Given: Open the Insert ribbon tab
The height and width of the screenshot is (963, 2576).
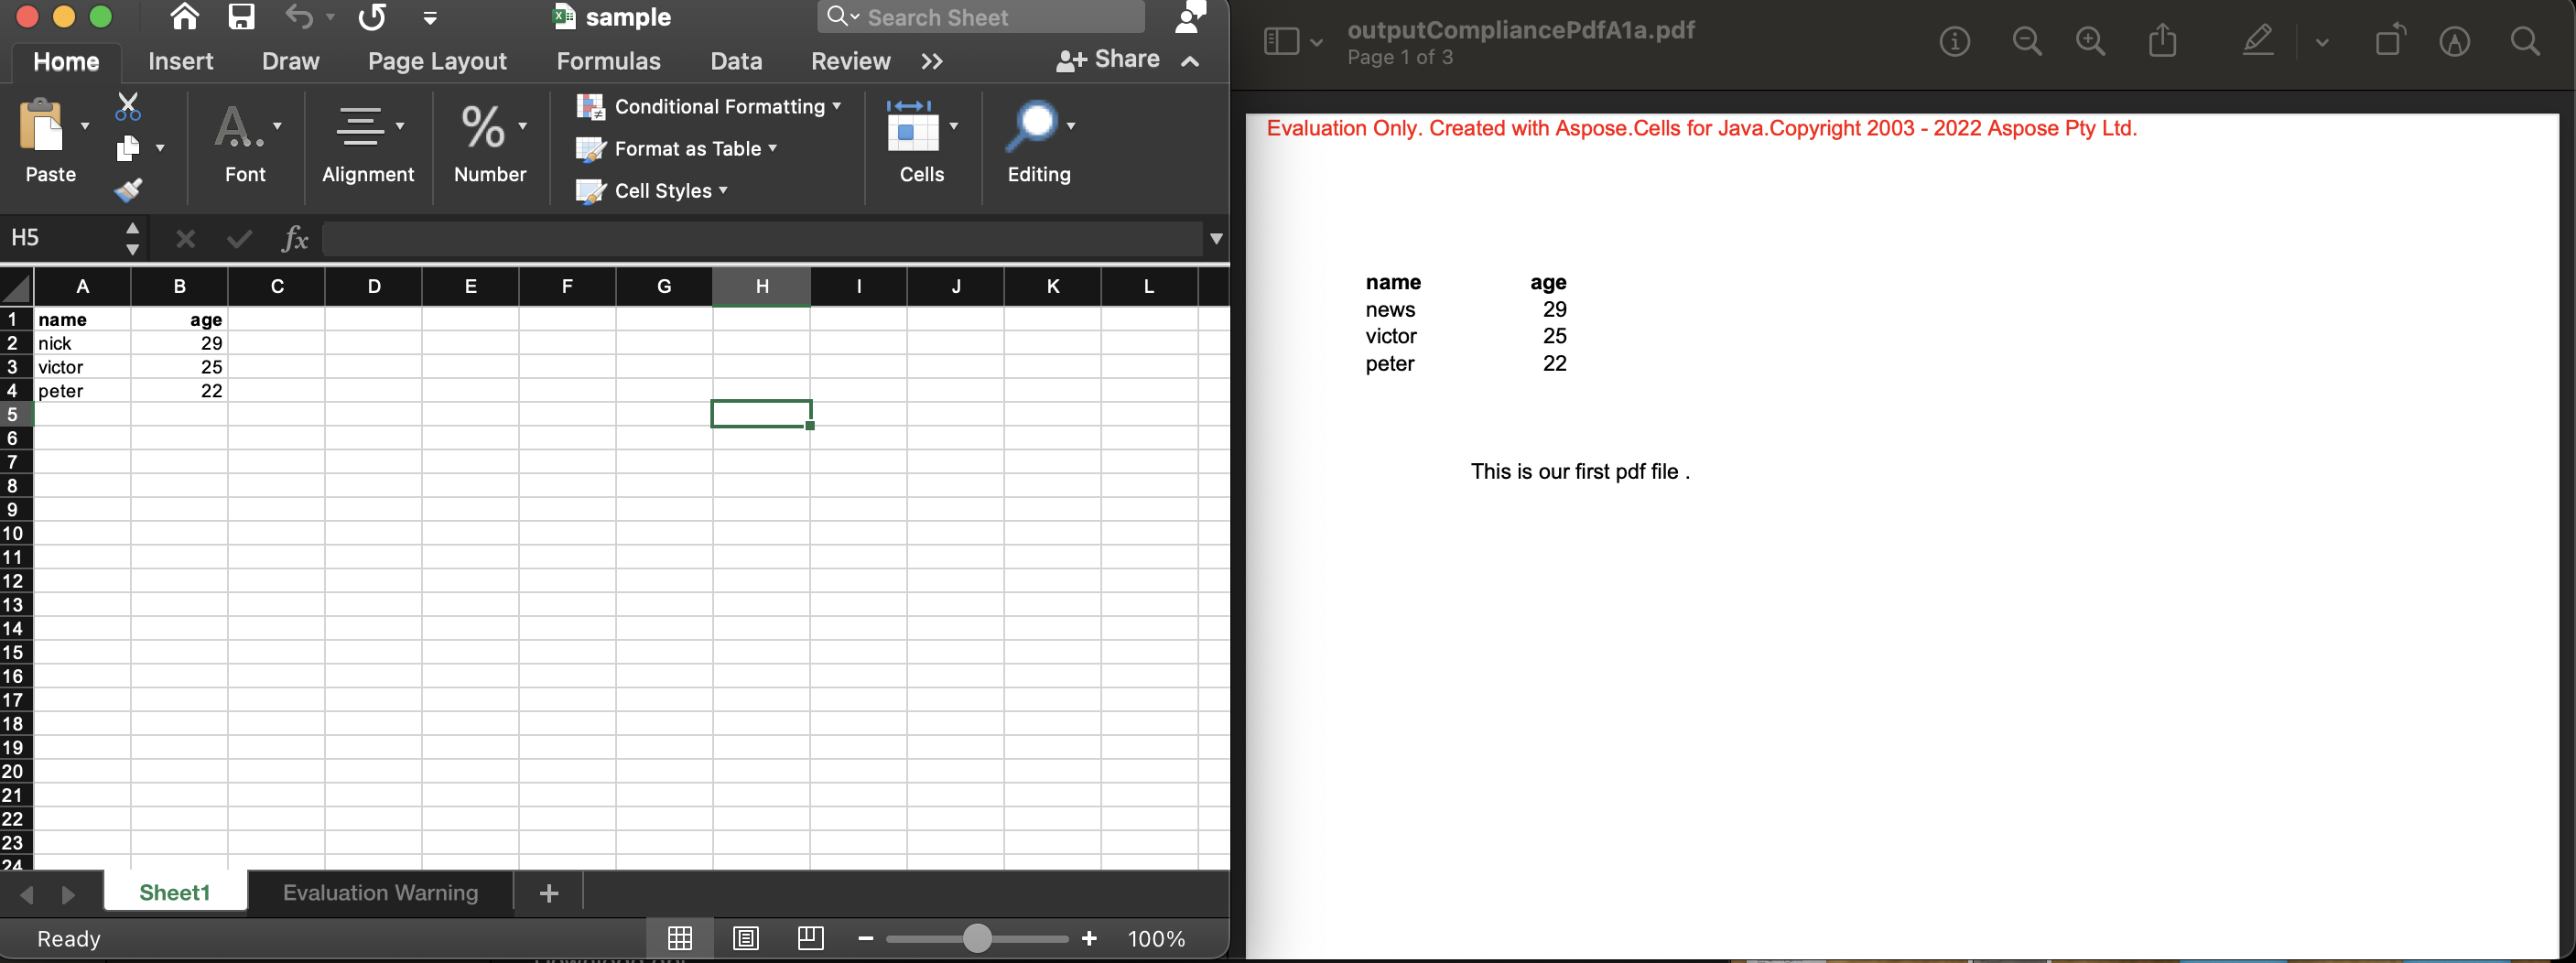Looking at the screenshot, I should pyautogui.click(x=180, y=61).
